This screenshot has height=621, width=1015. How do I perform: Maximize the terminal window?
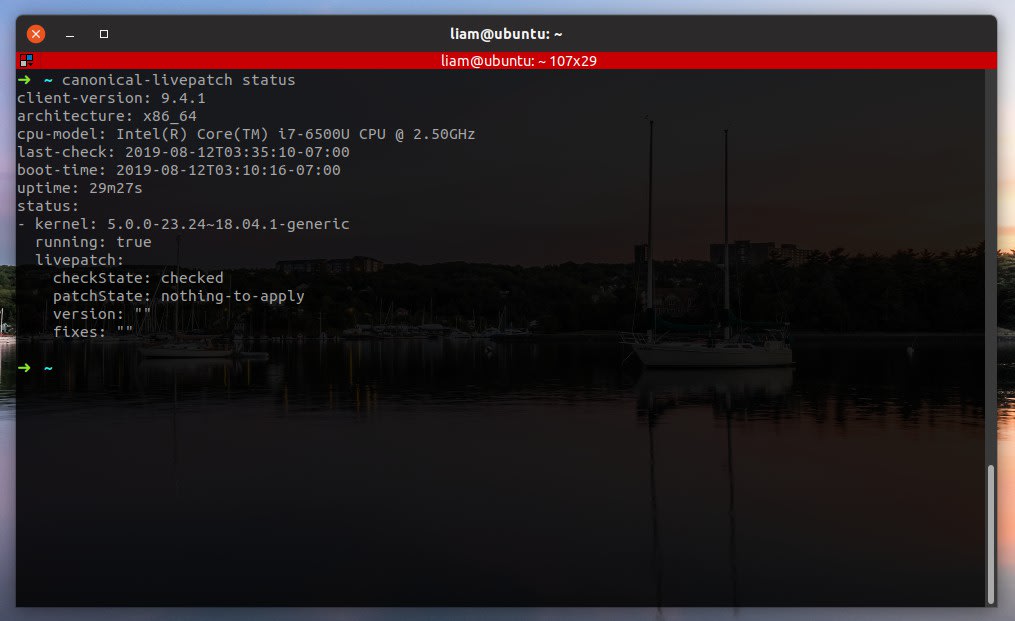(x=104, y=34)
